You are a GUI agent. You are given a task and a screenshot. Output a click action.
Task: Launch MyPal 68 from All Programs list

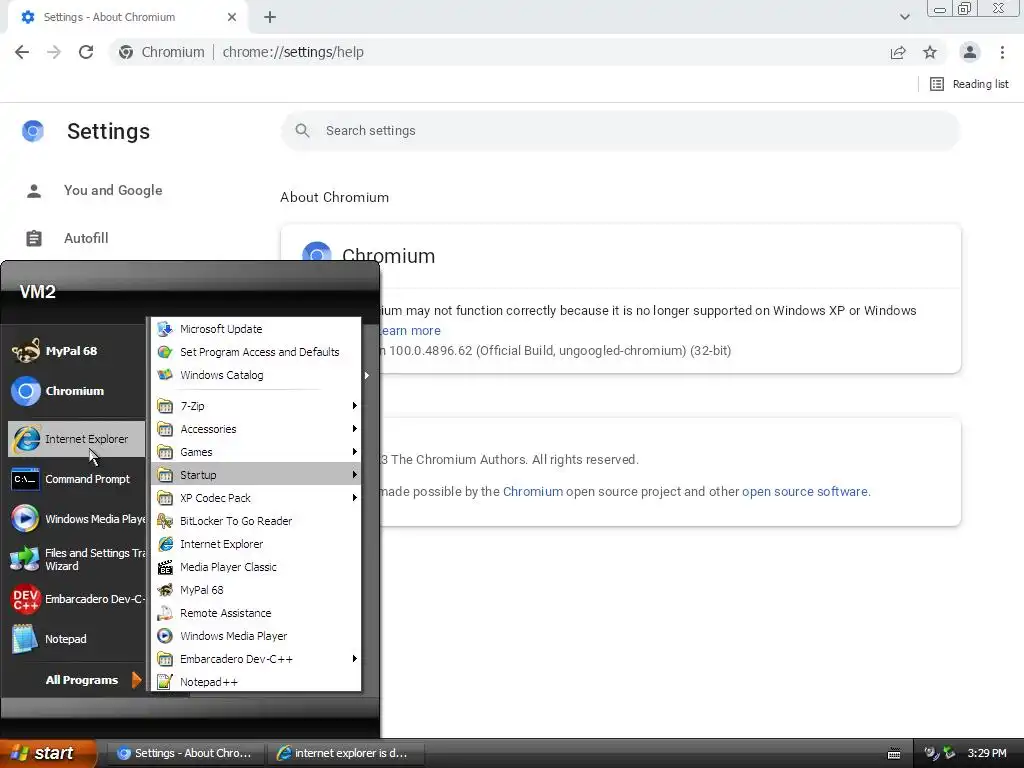256,590
